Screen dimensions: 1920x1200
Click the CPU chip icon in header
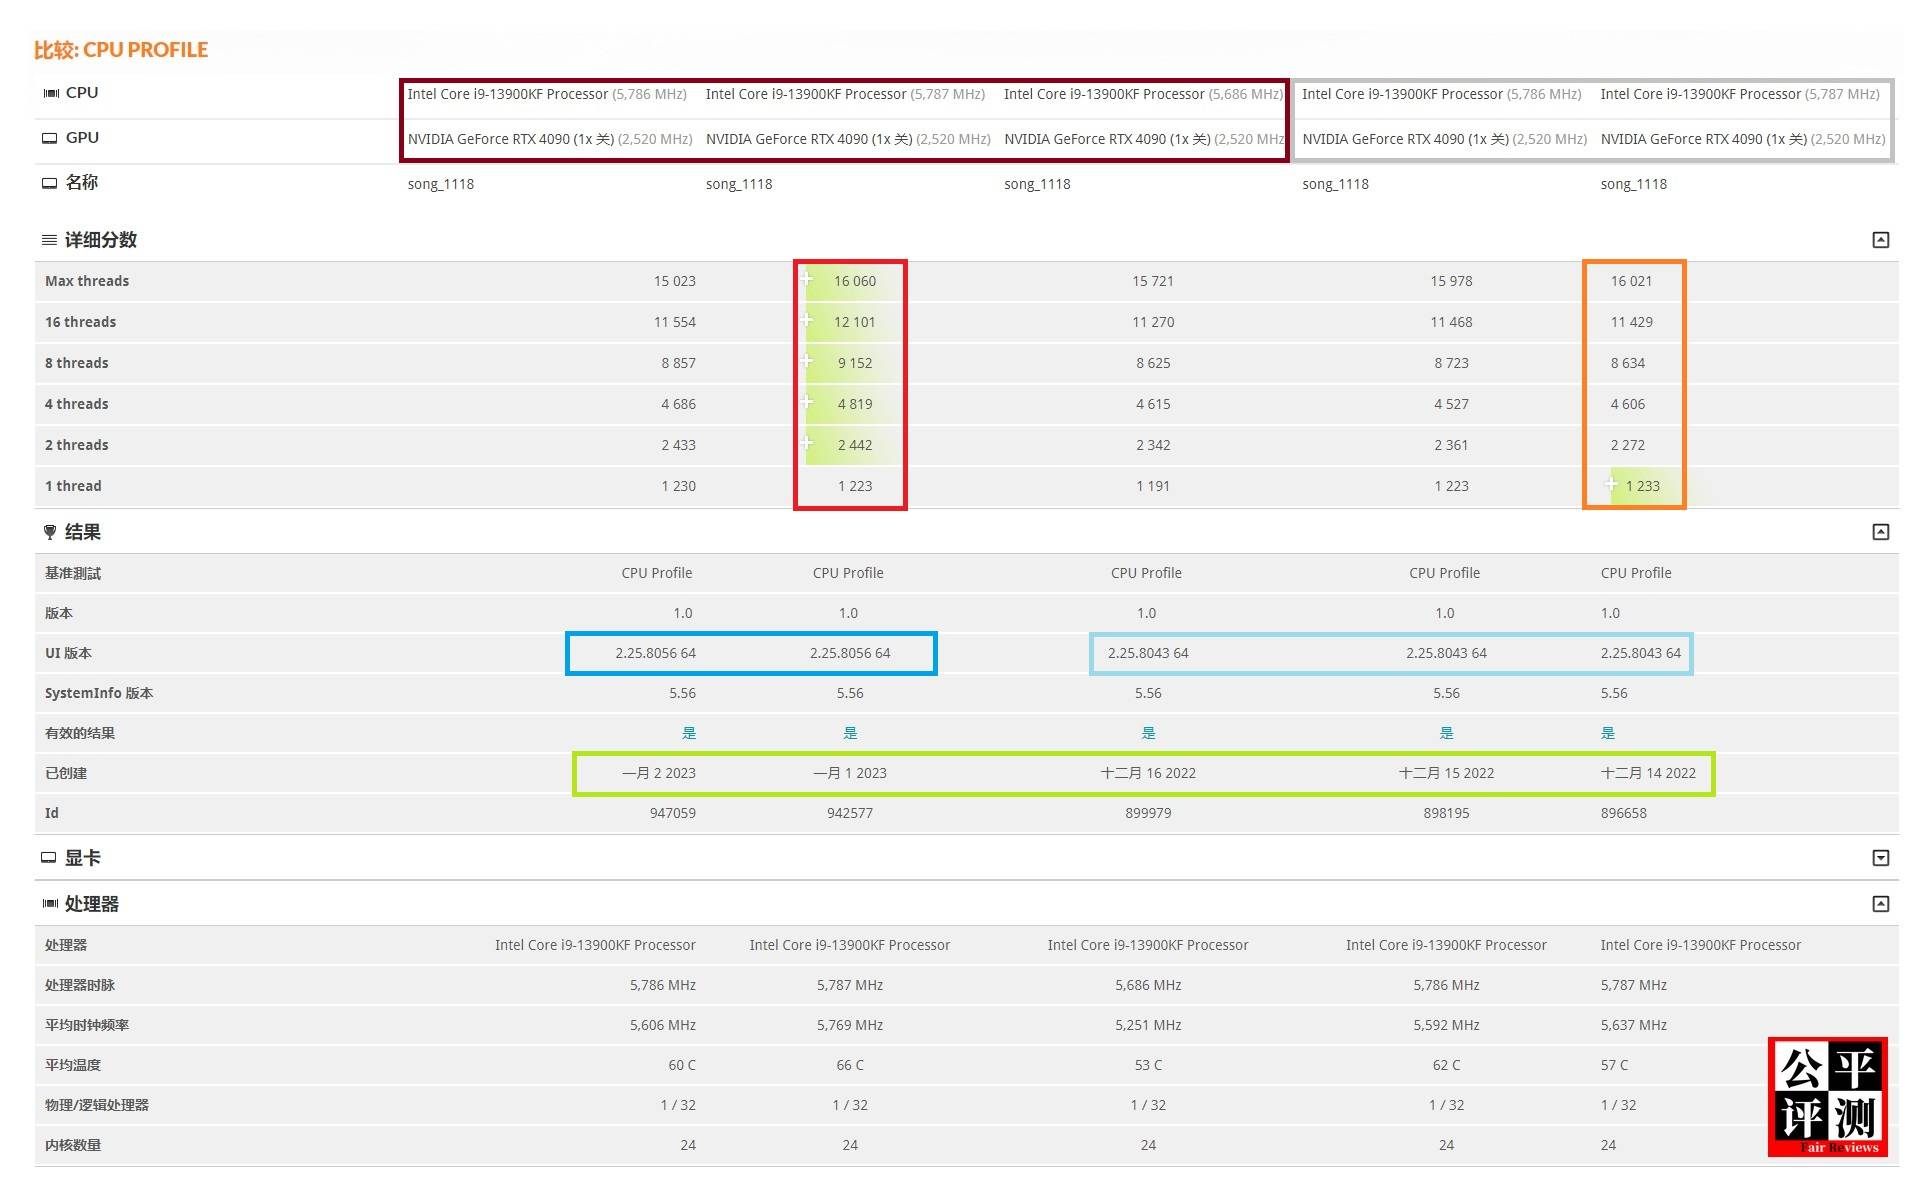point(50,93)
